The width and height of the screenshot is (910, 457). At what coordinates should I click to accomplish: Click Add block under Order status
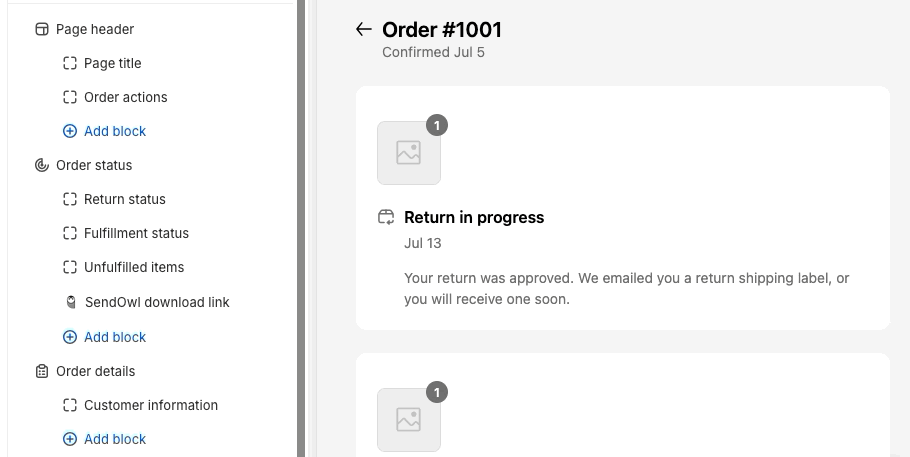coord(114,337)
